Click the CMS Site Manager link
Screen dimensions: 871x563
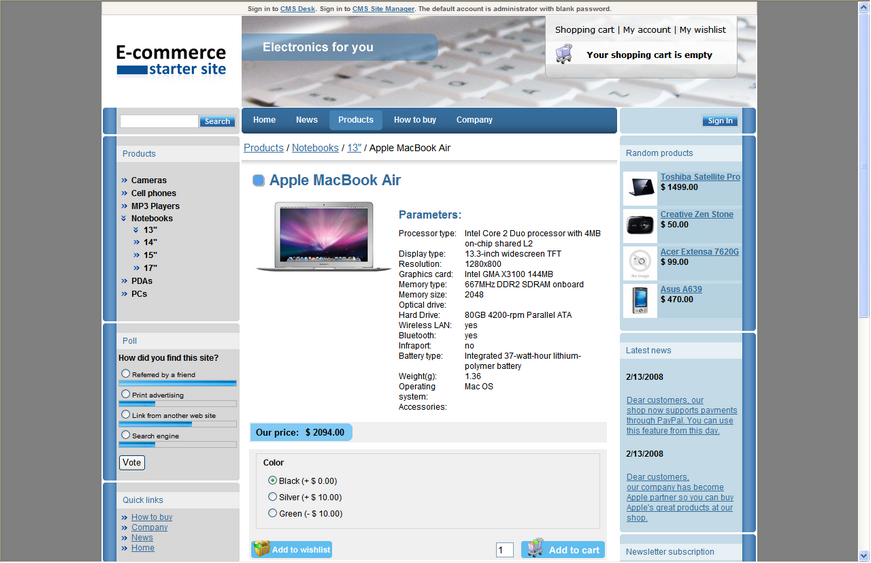383,9
